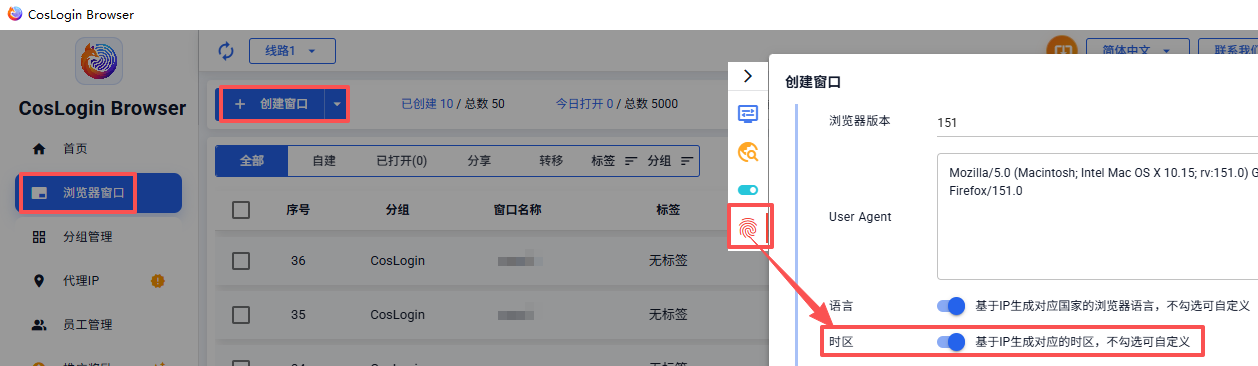This screenshot has height=366, width=1258.
Task: Switch to the 转移 tab
Action: coord(551,160)
